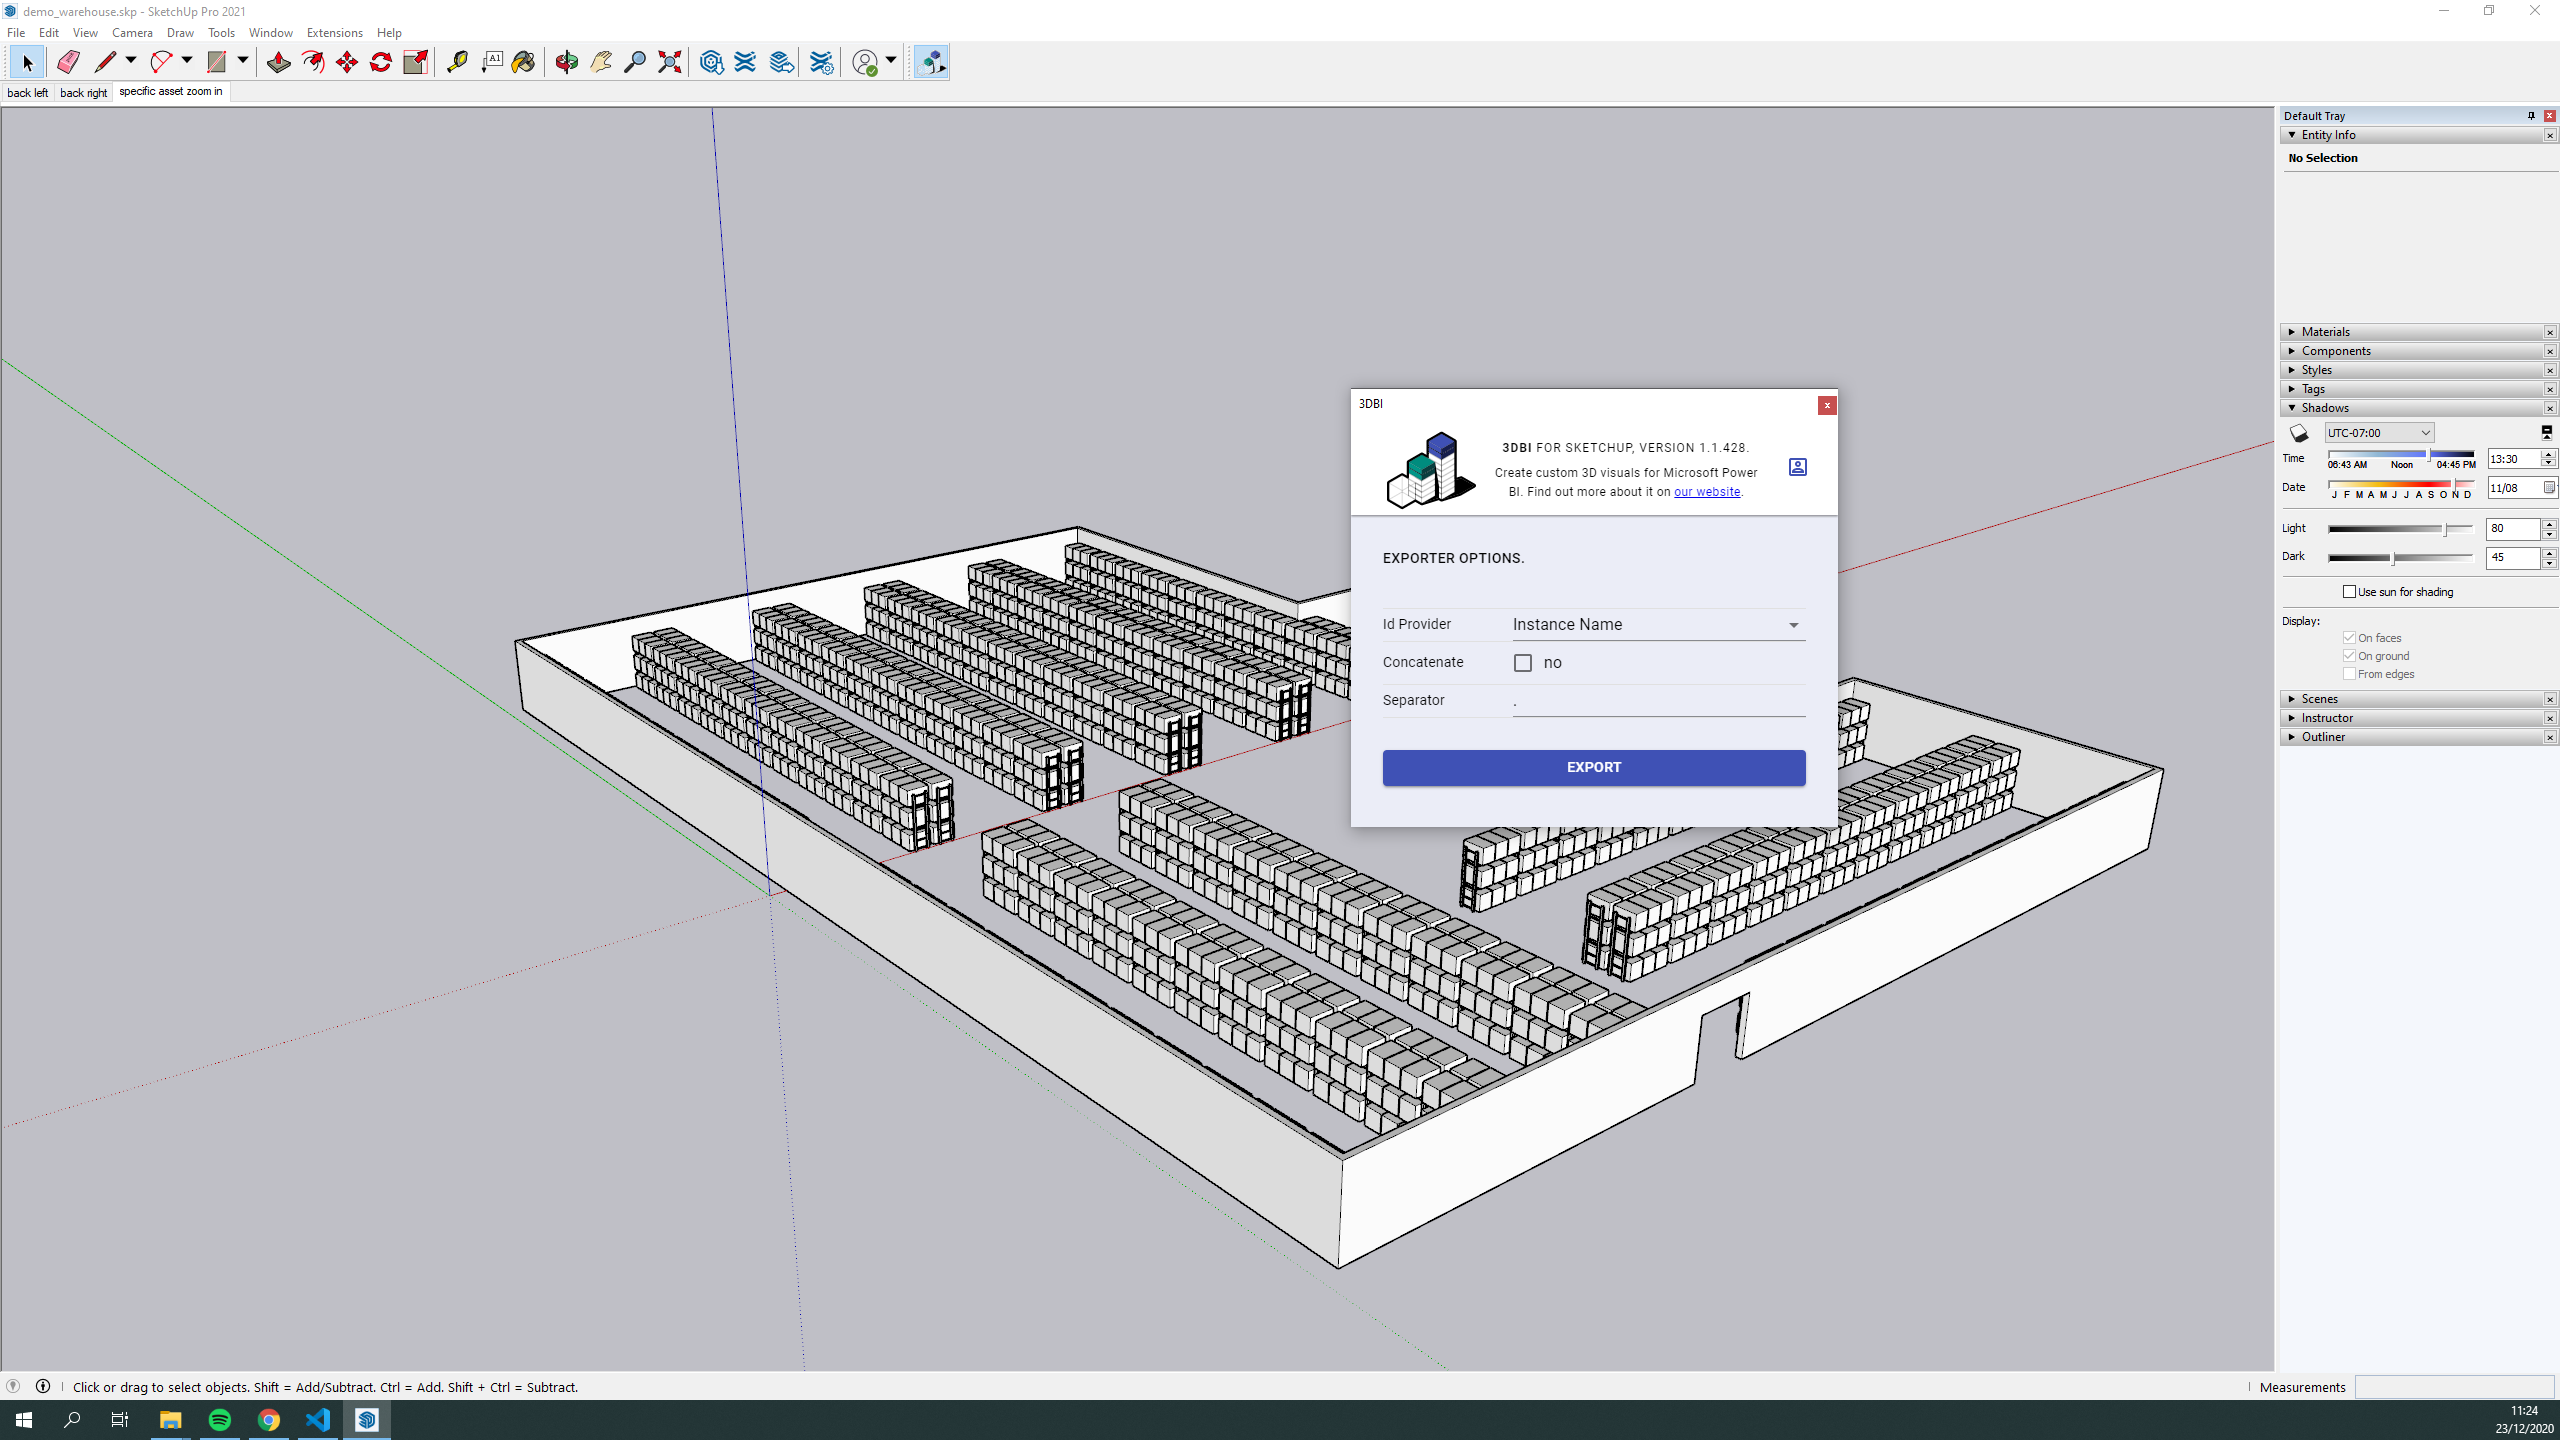Click Zoom Extents in the toolbar
The height and width of the screenshot is (1440, 2560).
[668, 62]
